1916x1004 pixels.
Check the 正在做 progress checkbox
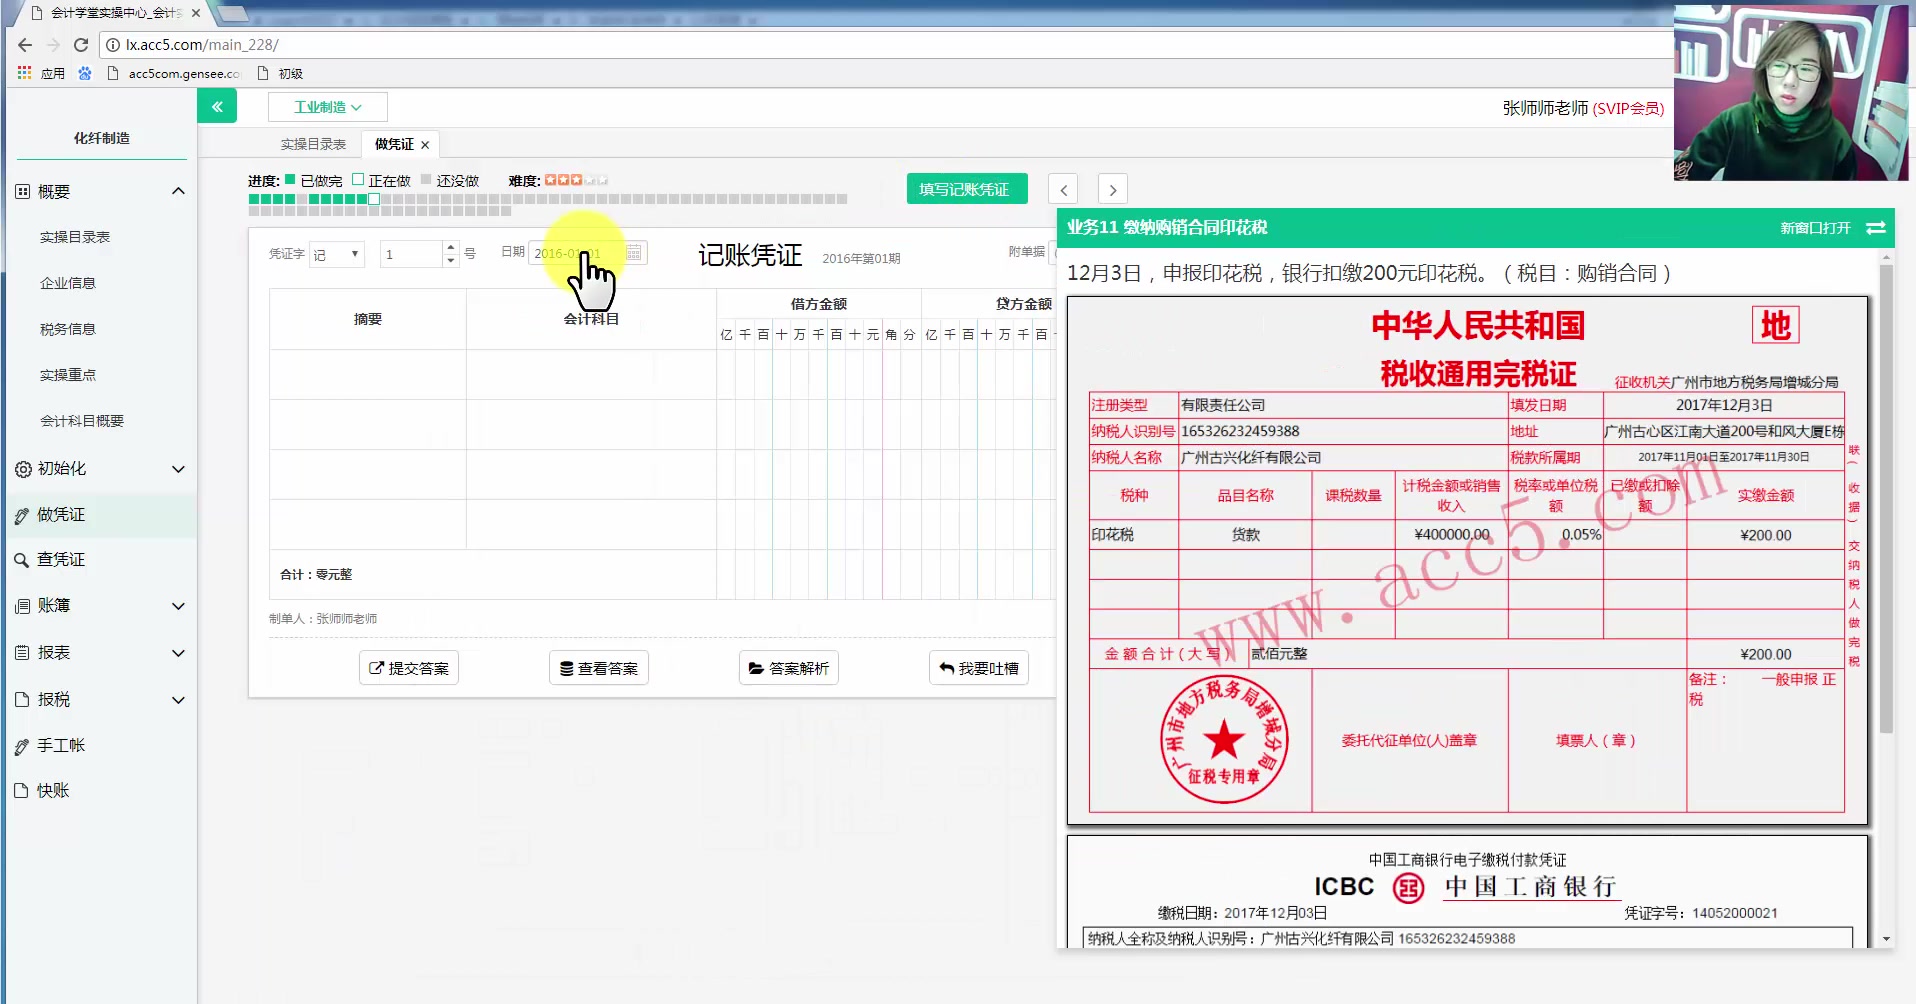[x=358, y=180]
